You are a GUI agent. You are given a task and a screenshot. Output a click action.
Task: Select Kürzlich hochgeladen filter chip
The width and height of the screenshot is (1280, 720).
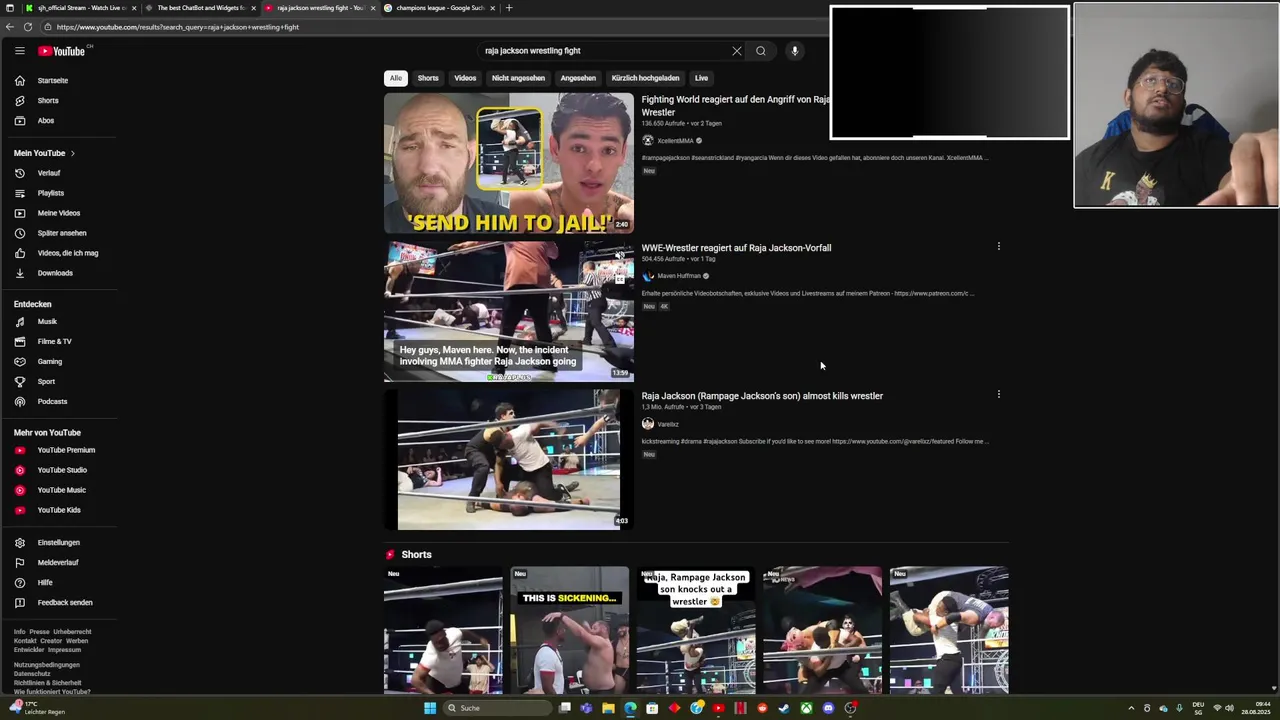coord(645,78)
